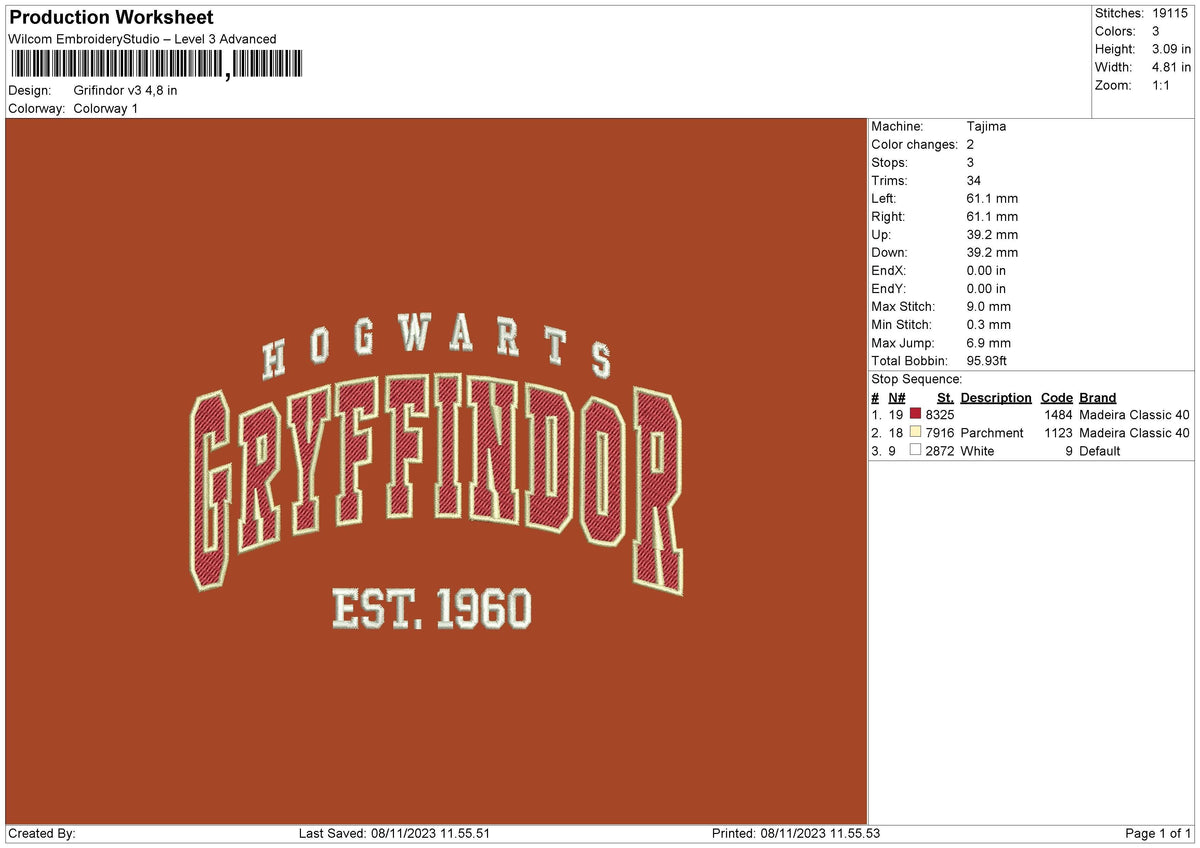1200x848 pixels.
Task: Click the Created By footer label
Action: click(42, 833)
